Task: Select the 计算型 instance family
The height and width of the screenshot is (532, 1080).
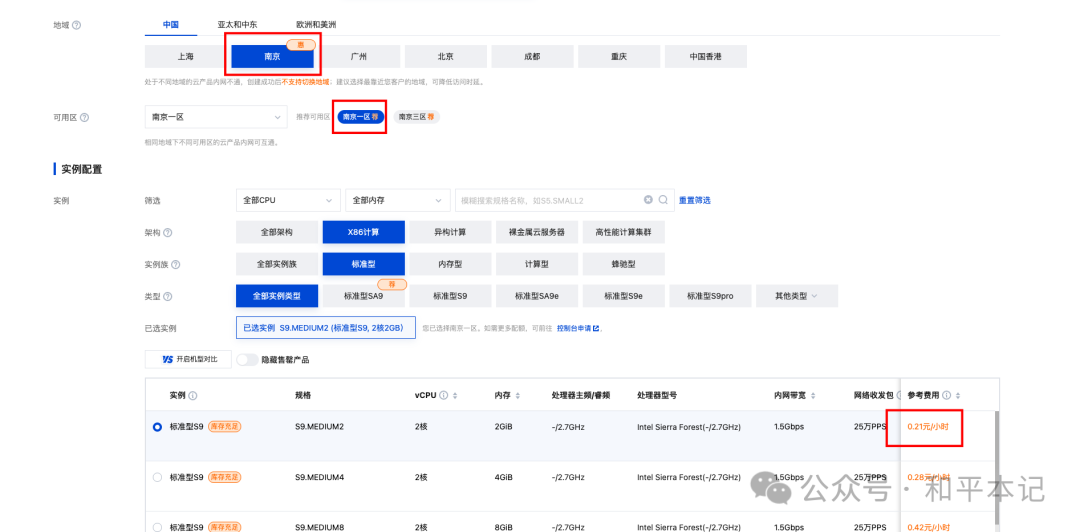Action: click(537, 264)
